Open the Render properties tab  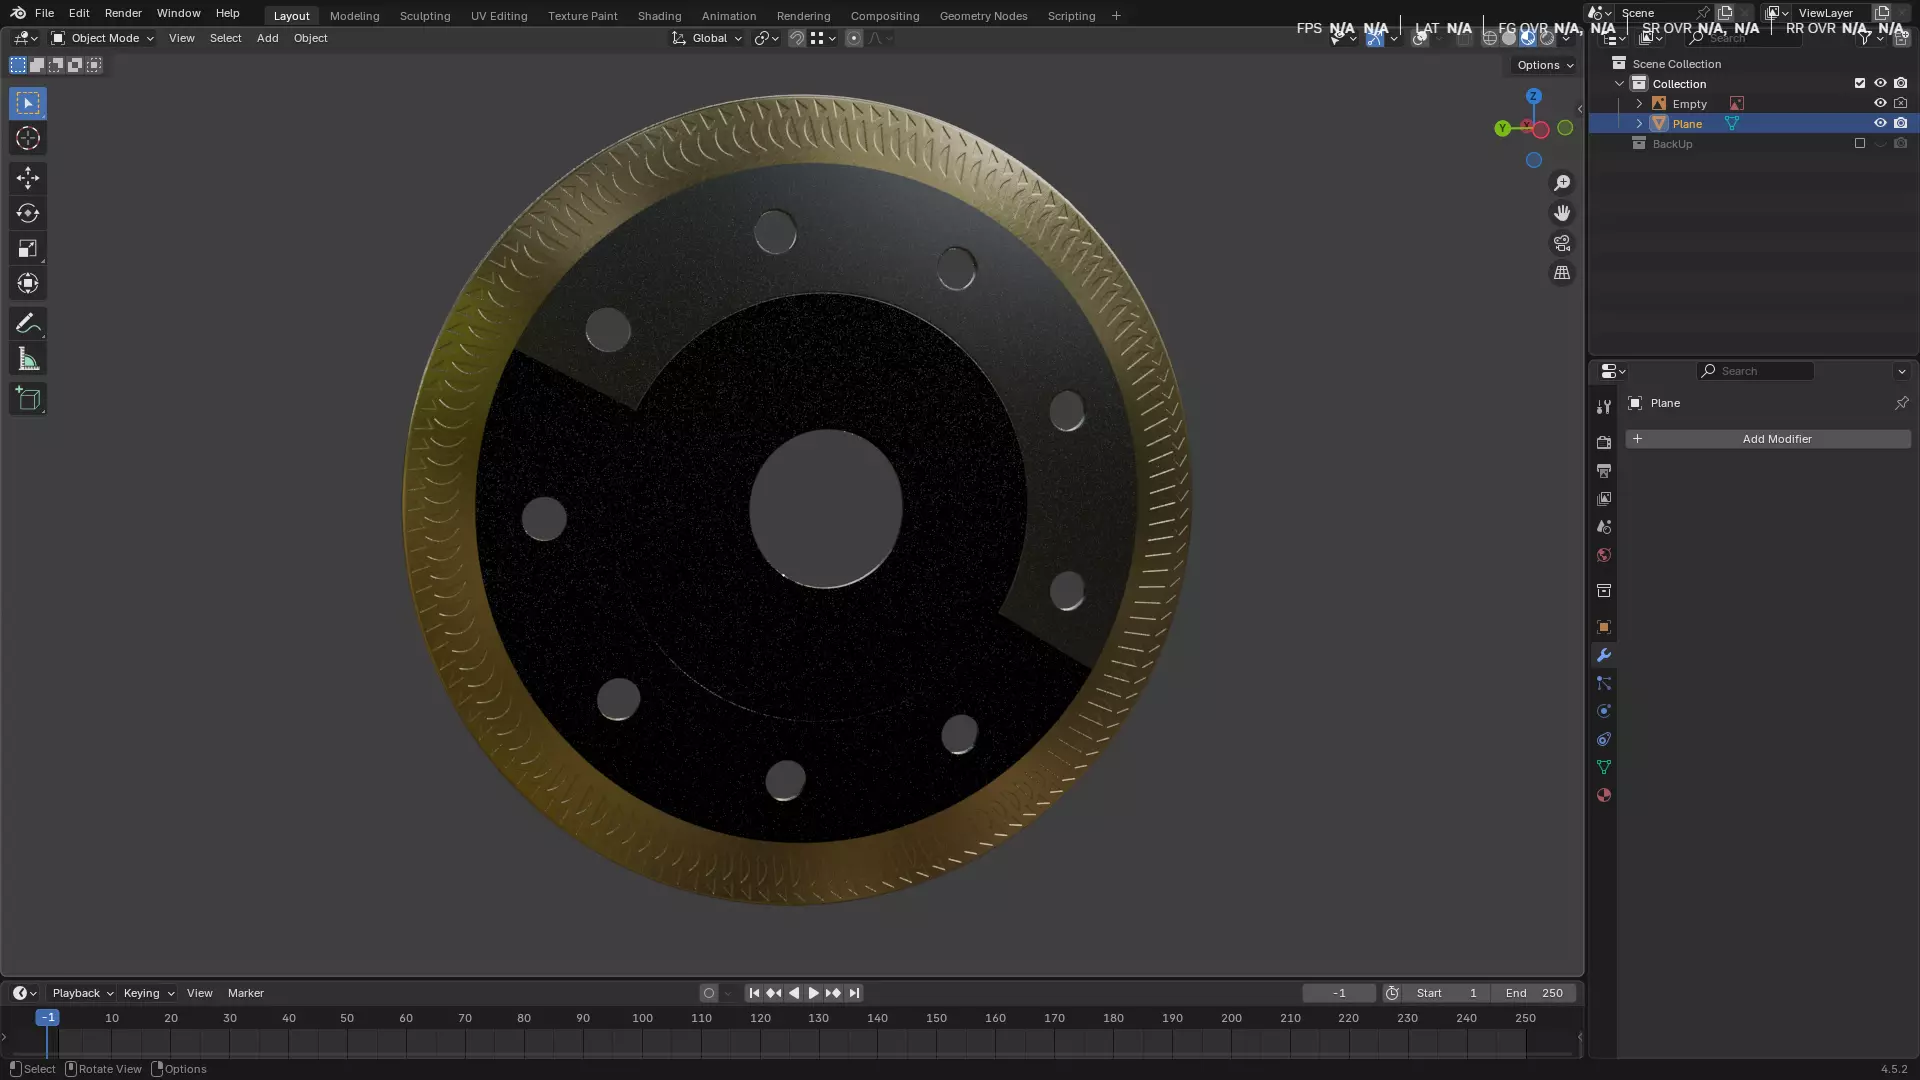1604,443
